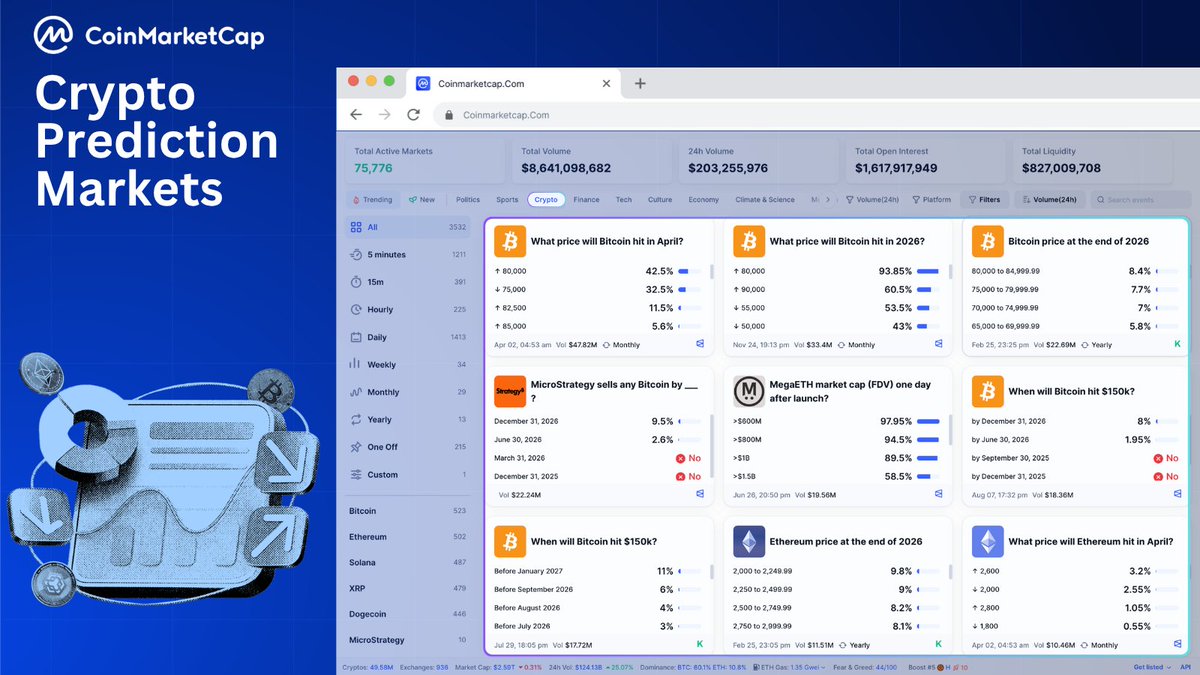Open the Volume(24h) funnel filter dropdown
The height and width of the screenshot is (675, 1200).
(x=871, y=200)
